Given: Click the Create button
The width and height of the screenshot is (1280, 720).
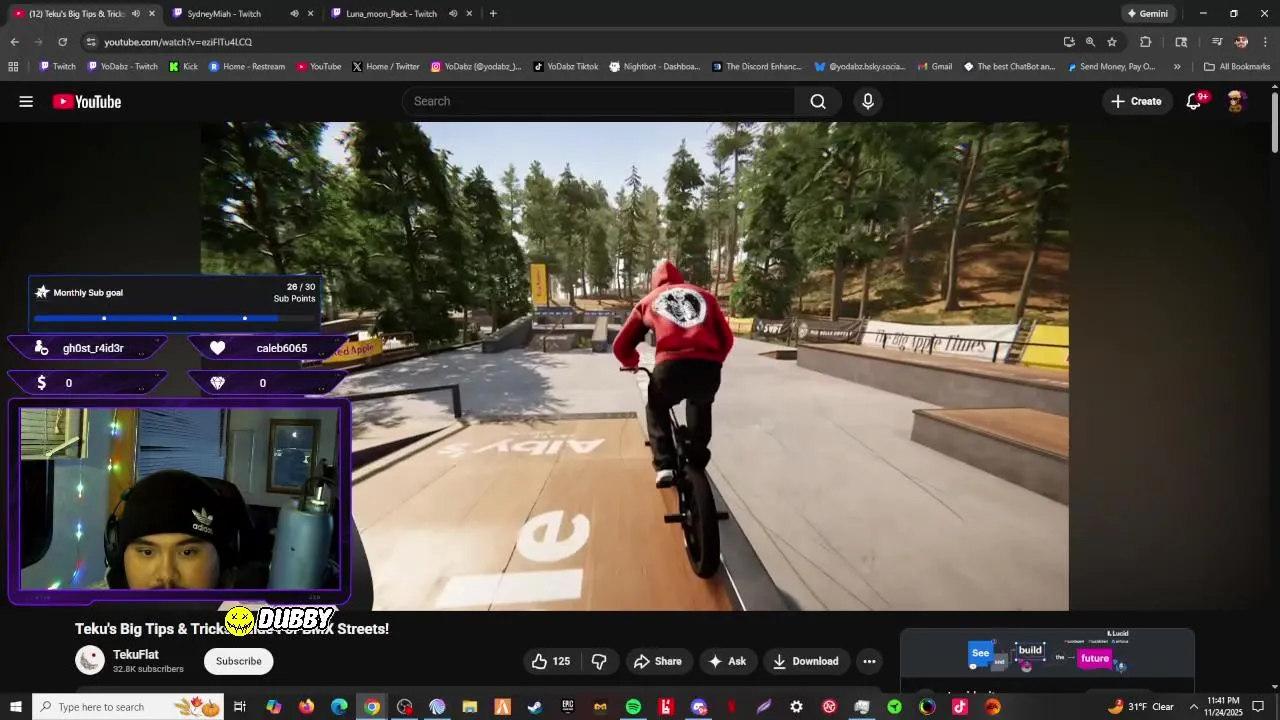Looking at the screenshot, I should pyautogui.click(x=1136, y=101).
